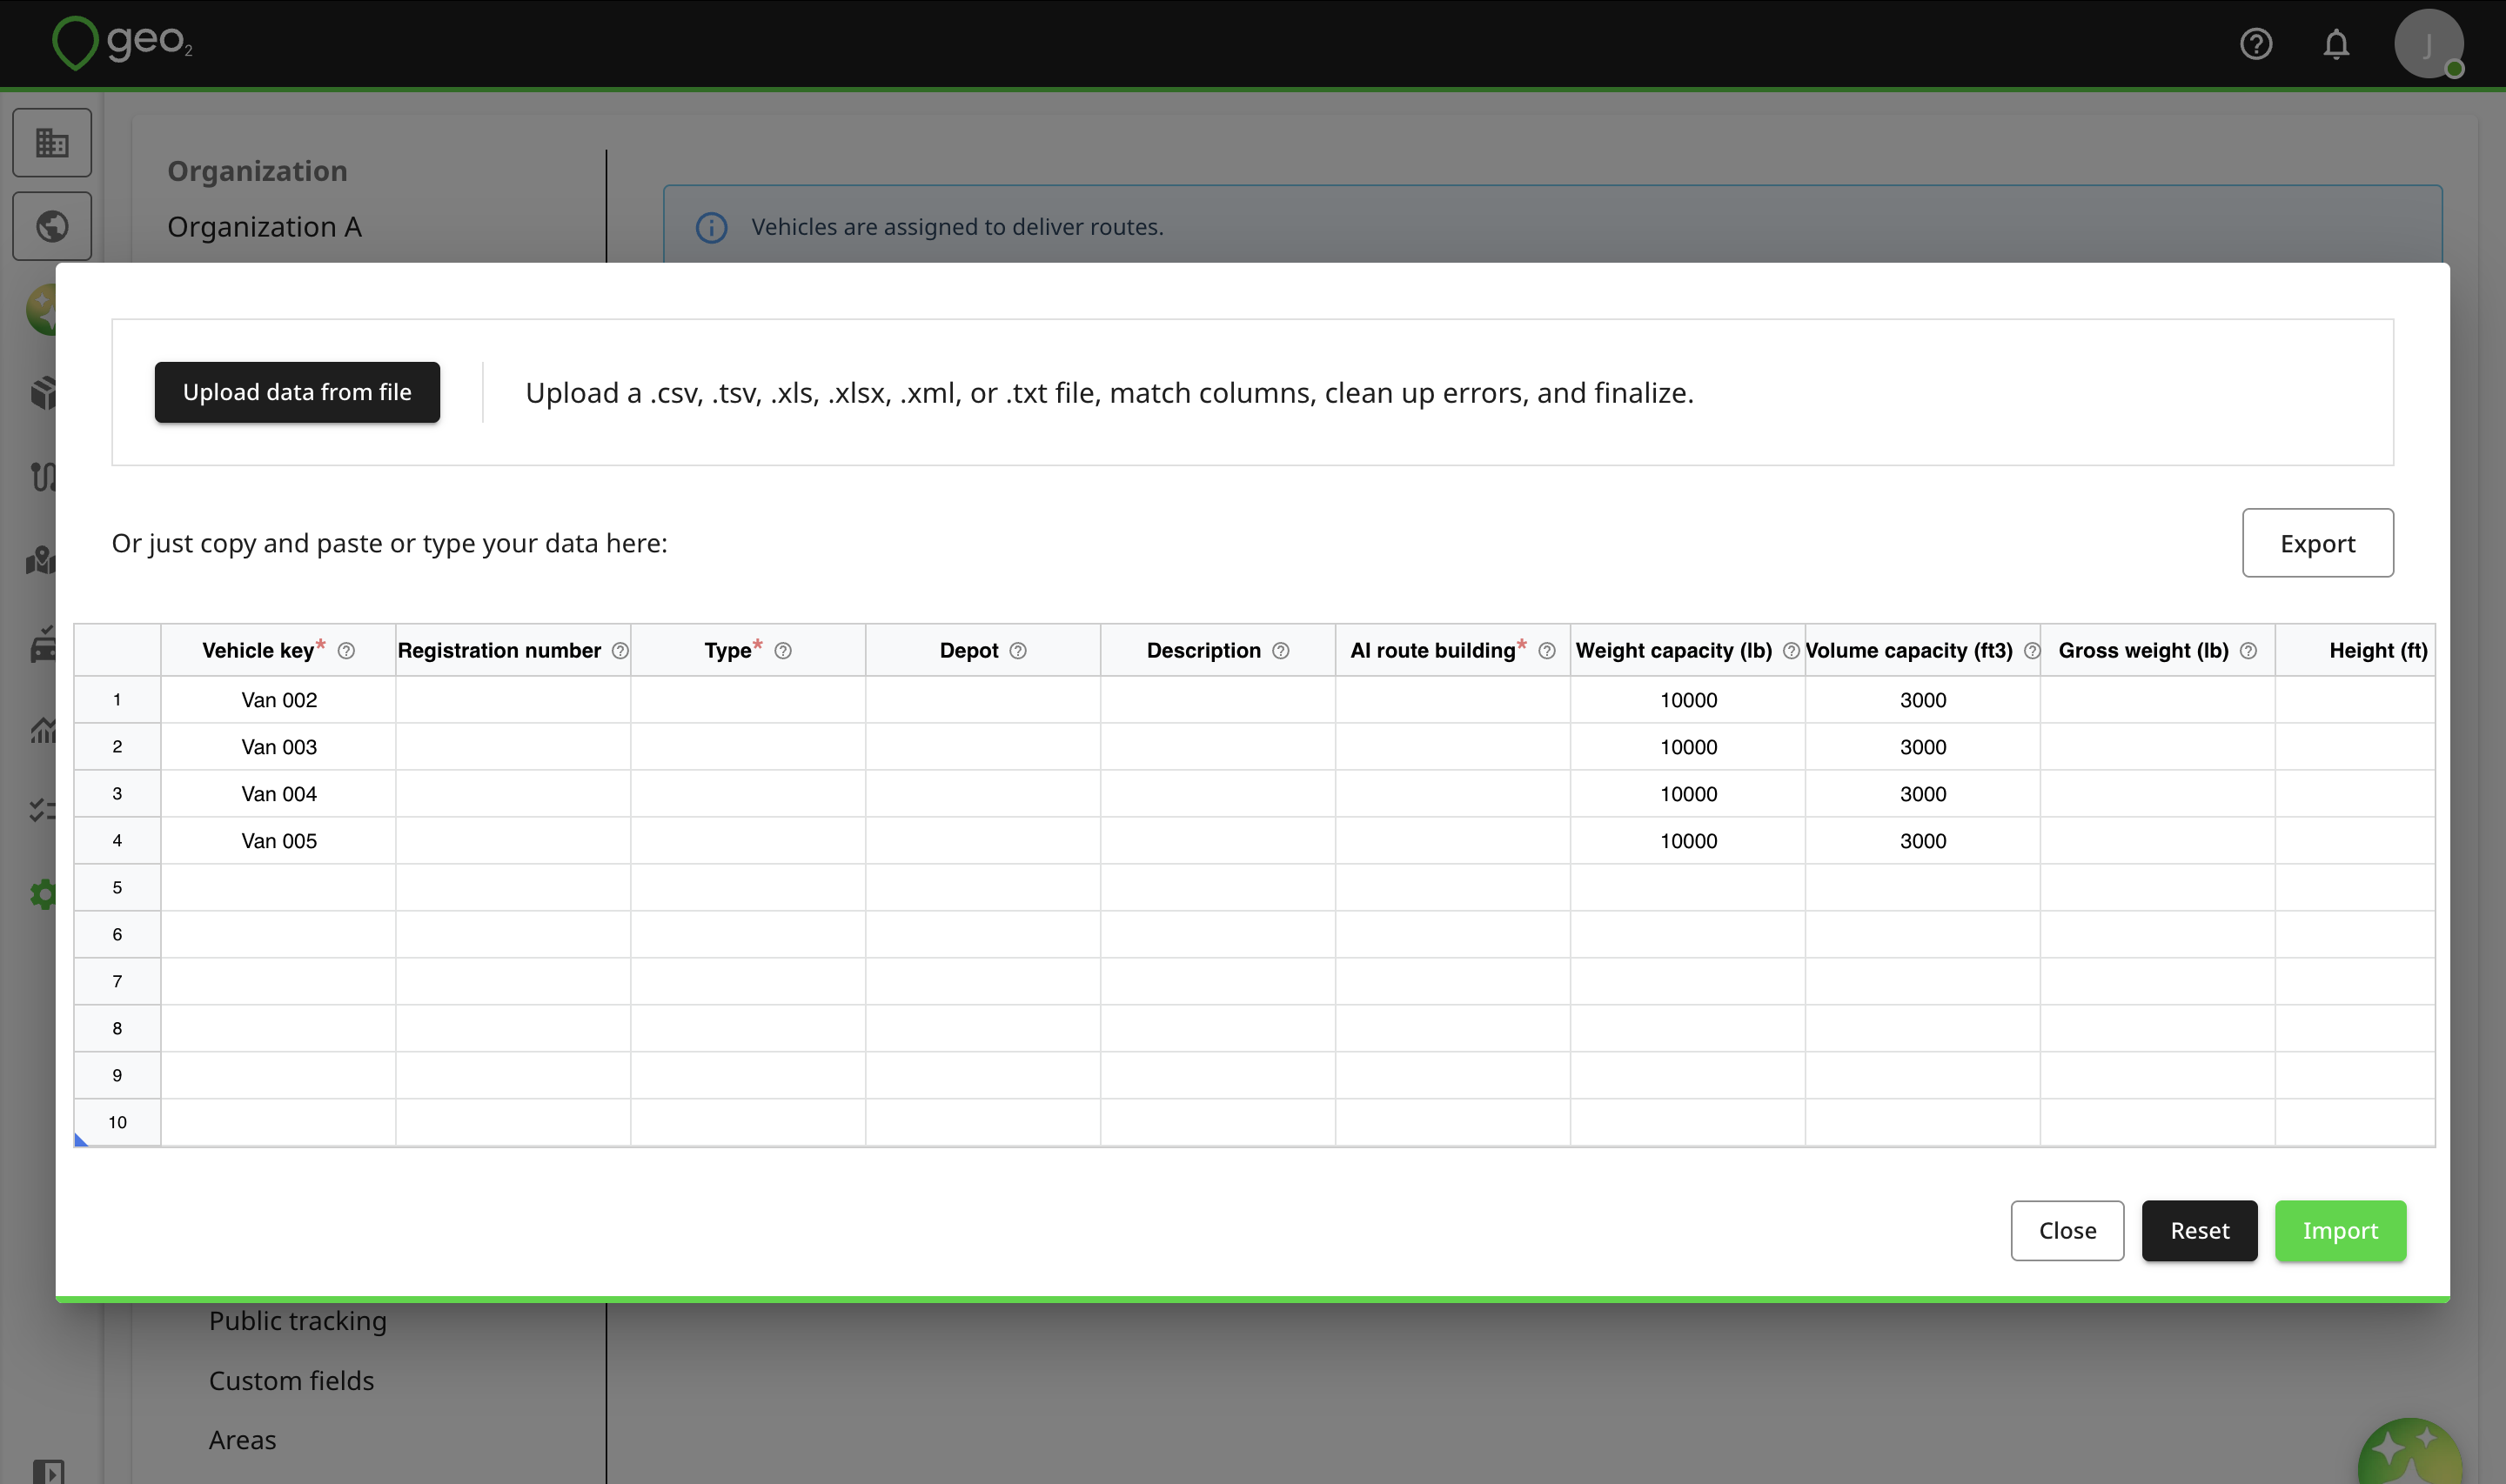Click empty AI route building cell for Van 004

click(x=1453, y=794)
